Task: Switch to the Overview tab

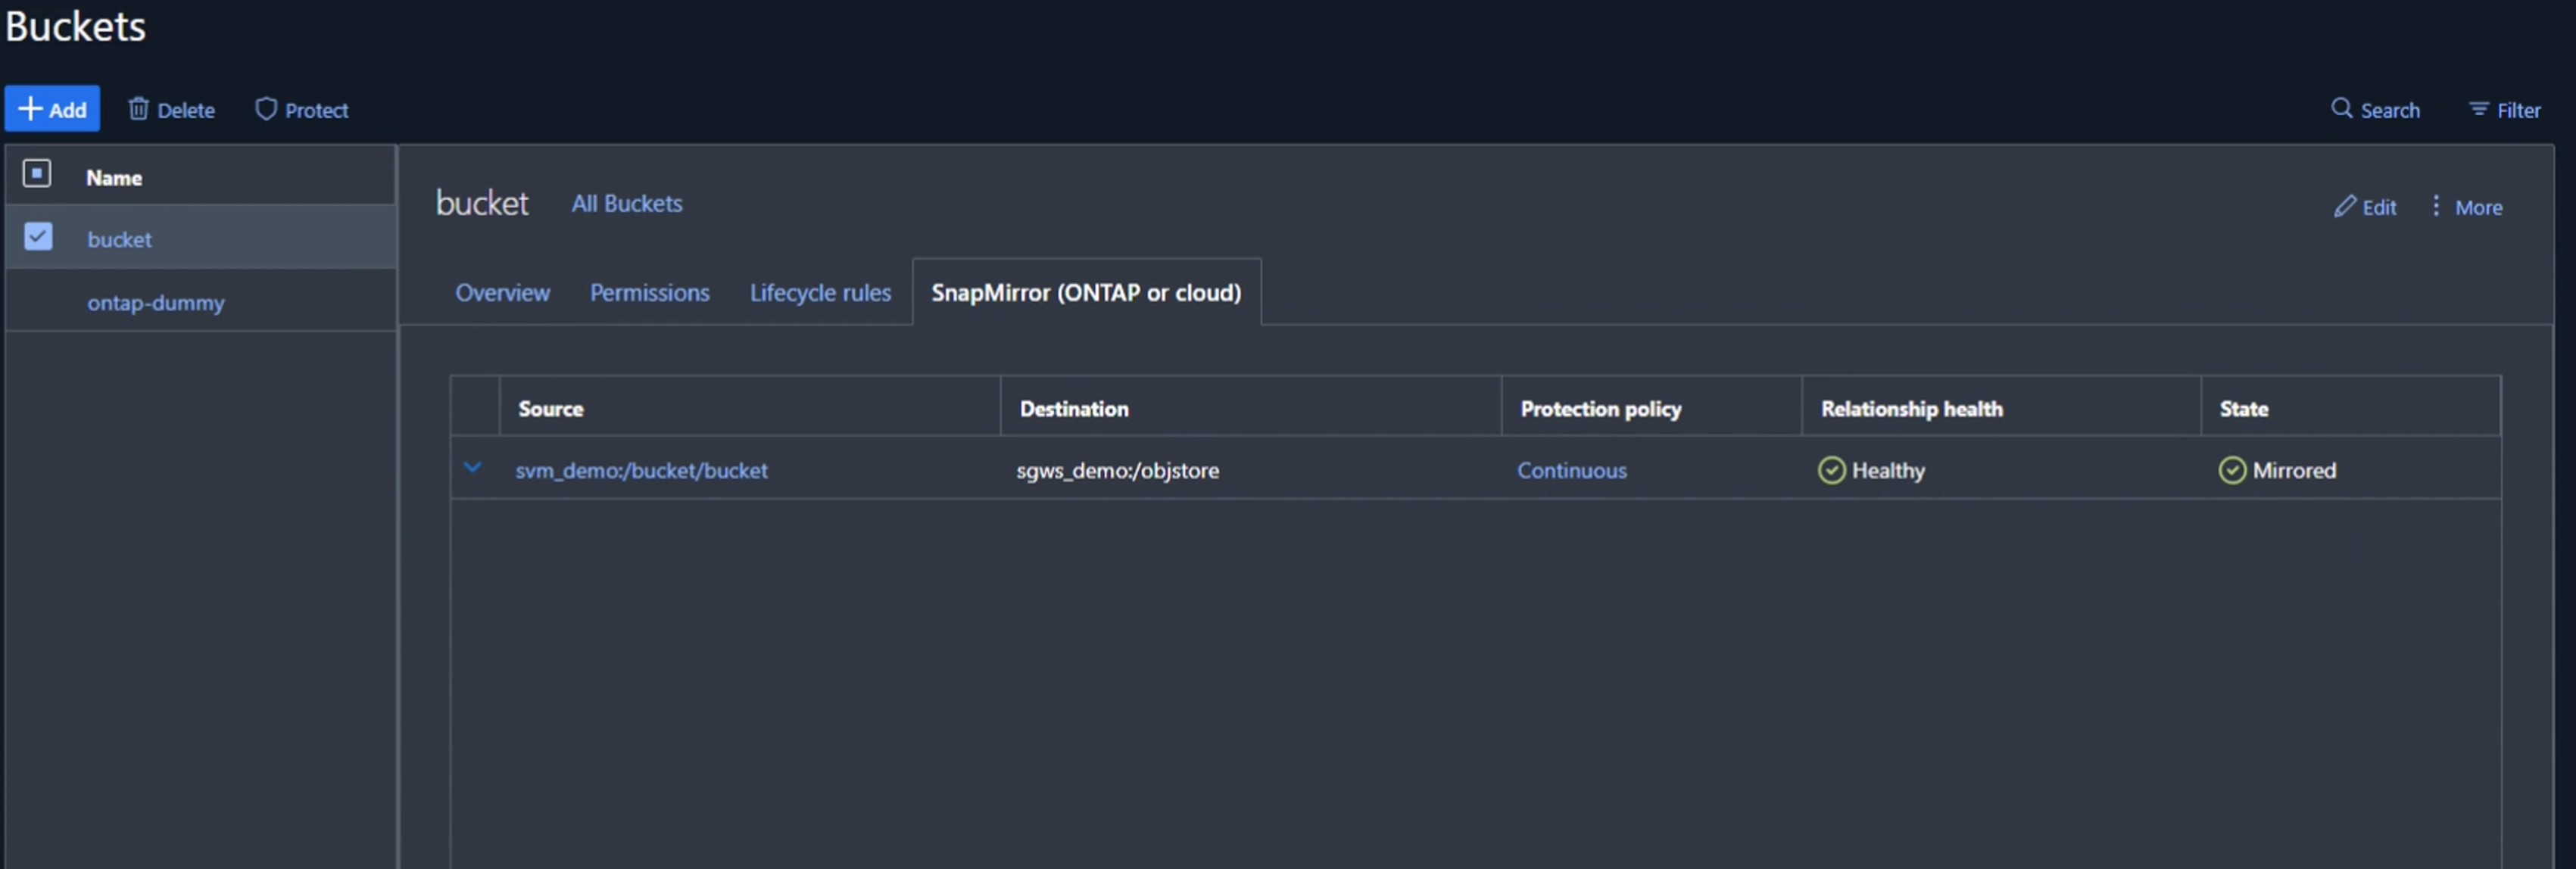Action: 503,291
